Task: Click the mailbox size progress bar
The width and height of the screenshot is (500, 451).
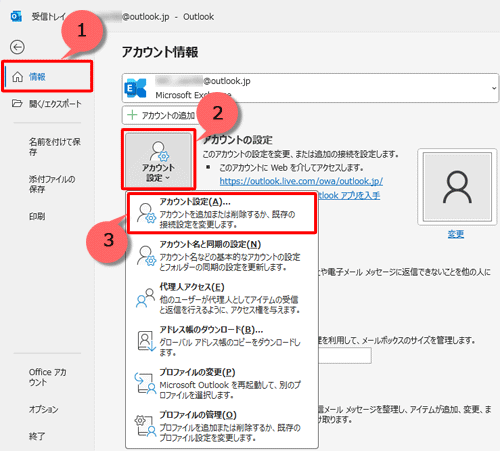Action: [x=345, y=355]
